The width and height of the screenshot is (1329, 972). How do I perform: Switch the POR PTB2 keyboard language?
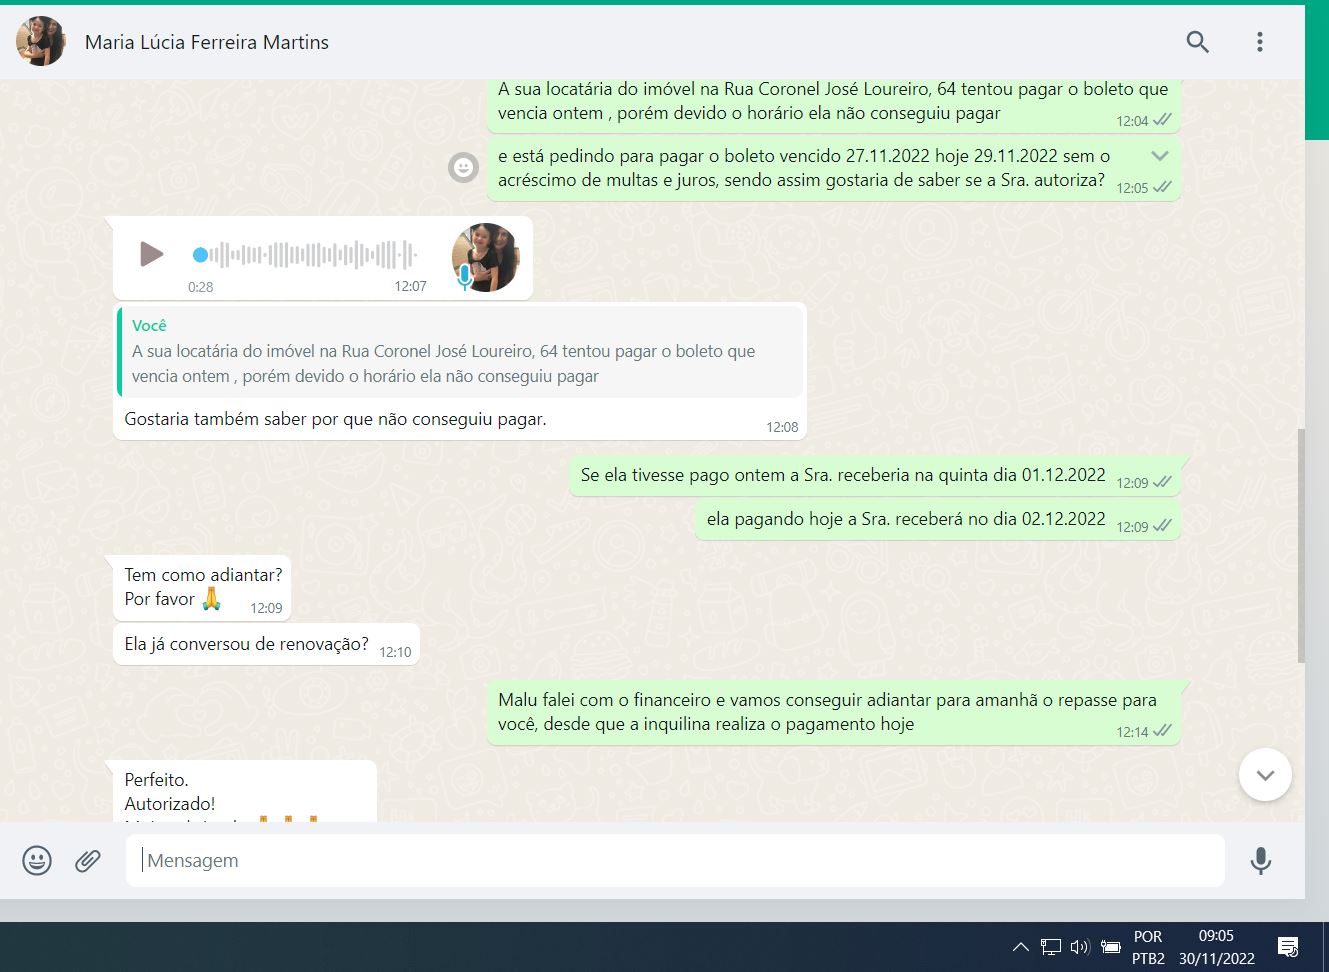click(x=1148, y=947)
